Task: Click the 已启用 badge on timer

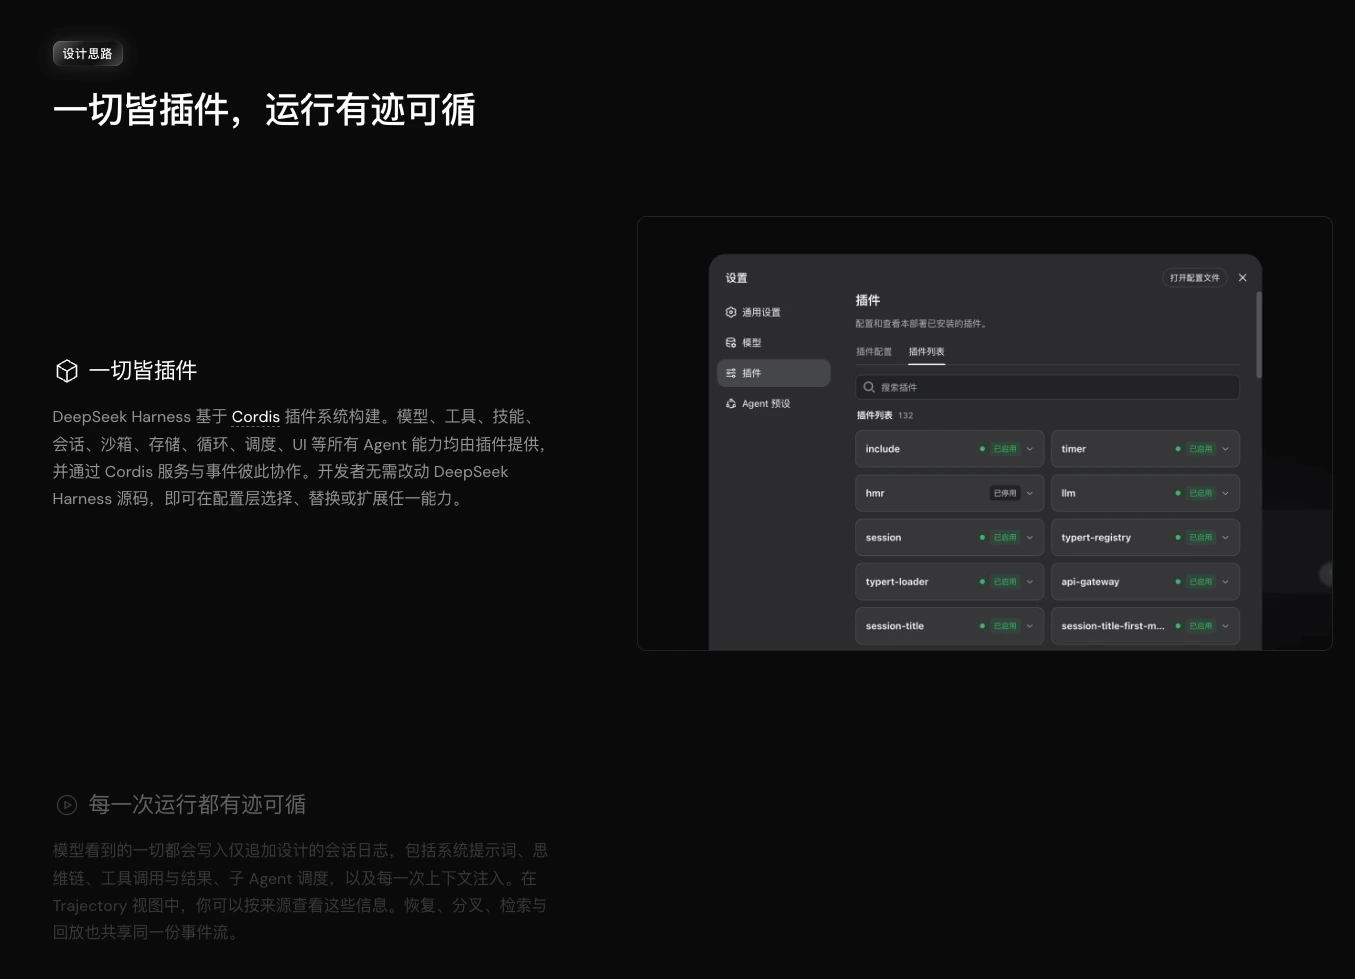Action: (x=1200, y=449)
